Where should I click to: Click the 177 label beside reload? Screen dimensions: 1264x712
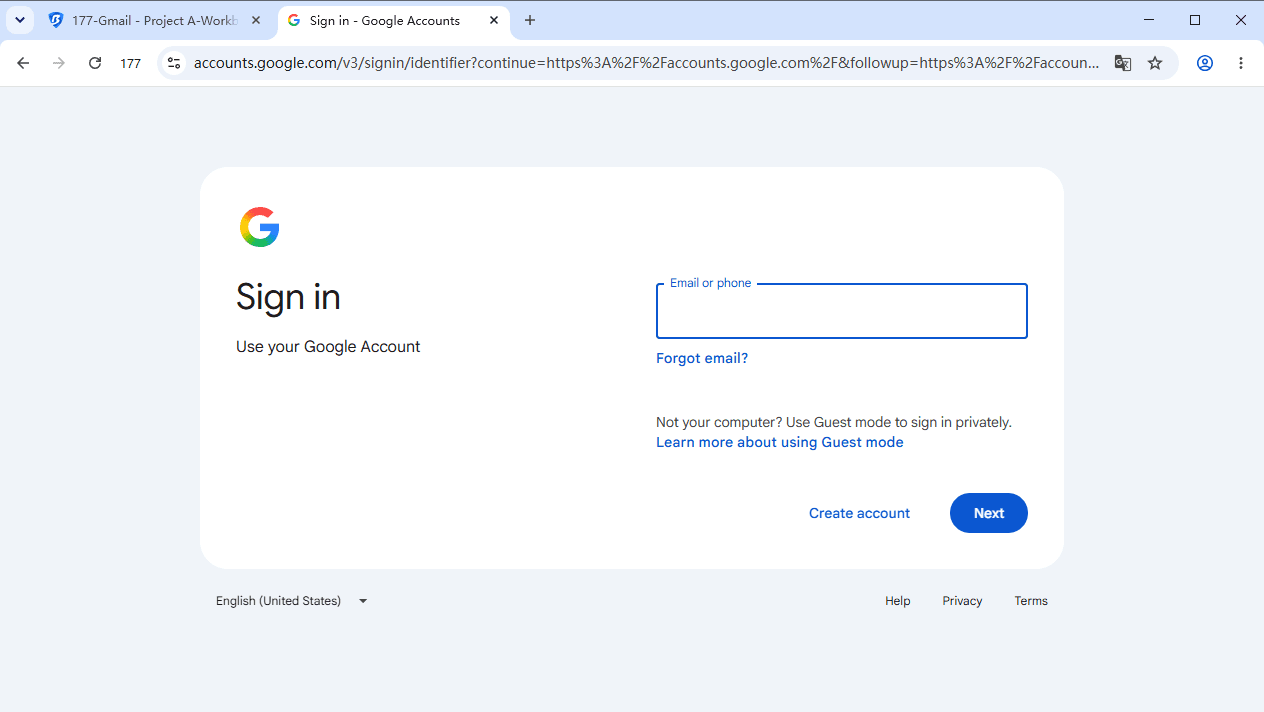131,63
